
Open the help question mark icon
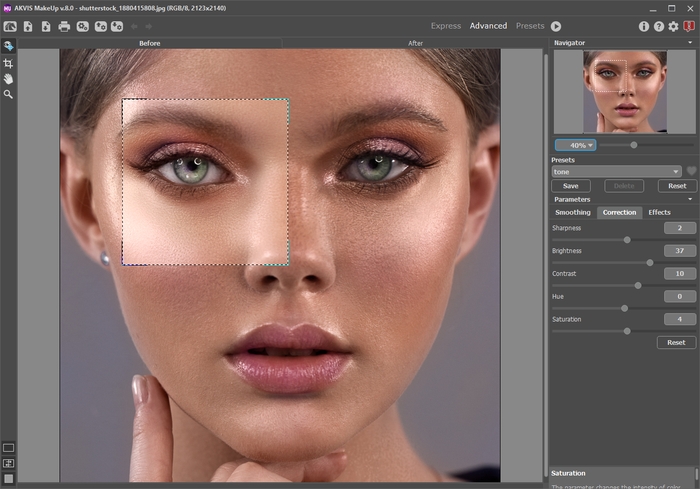point(658,26)
